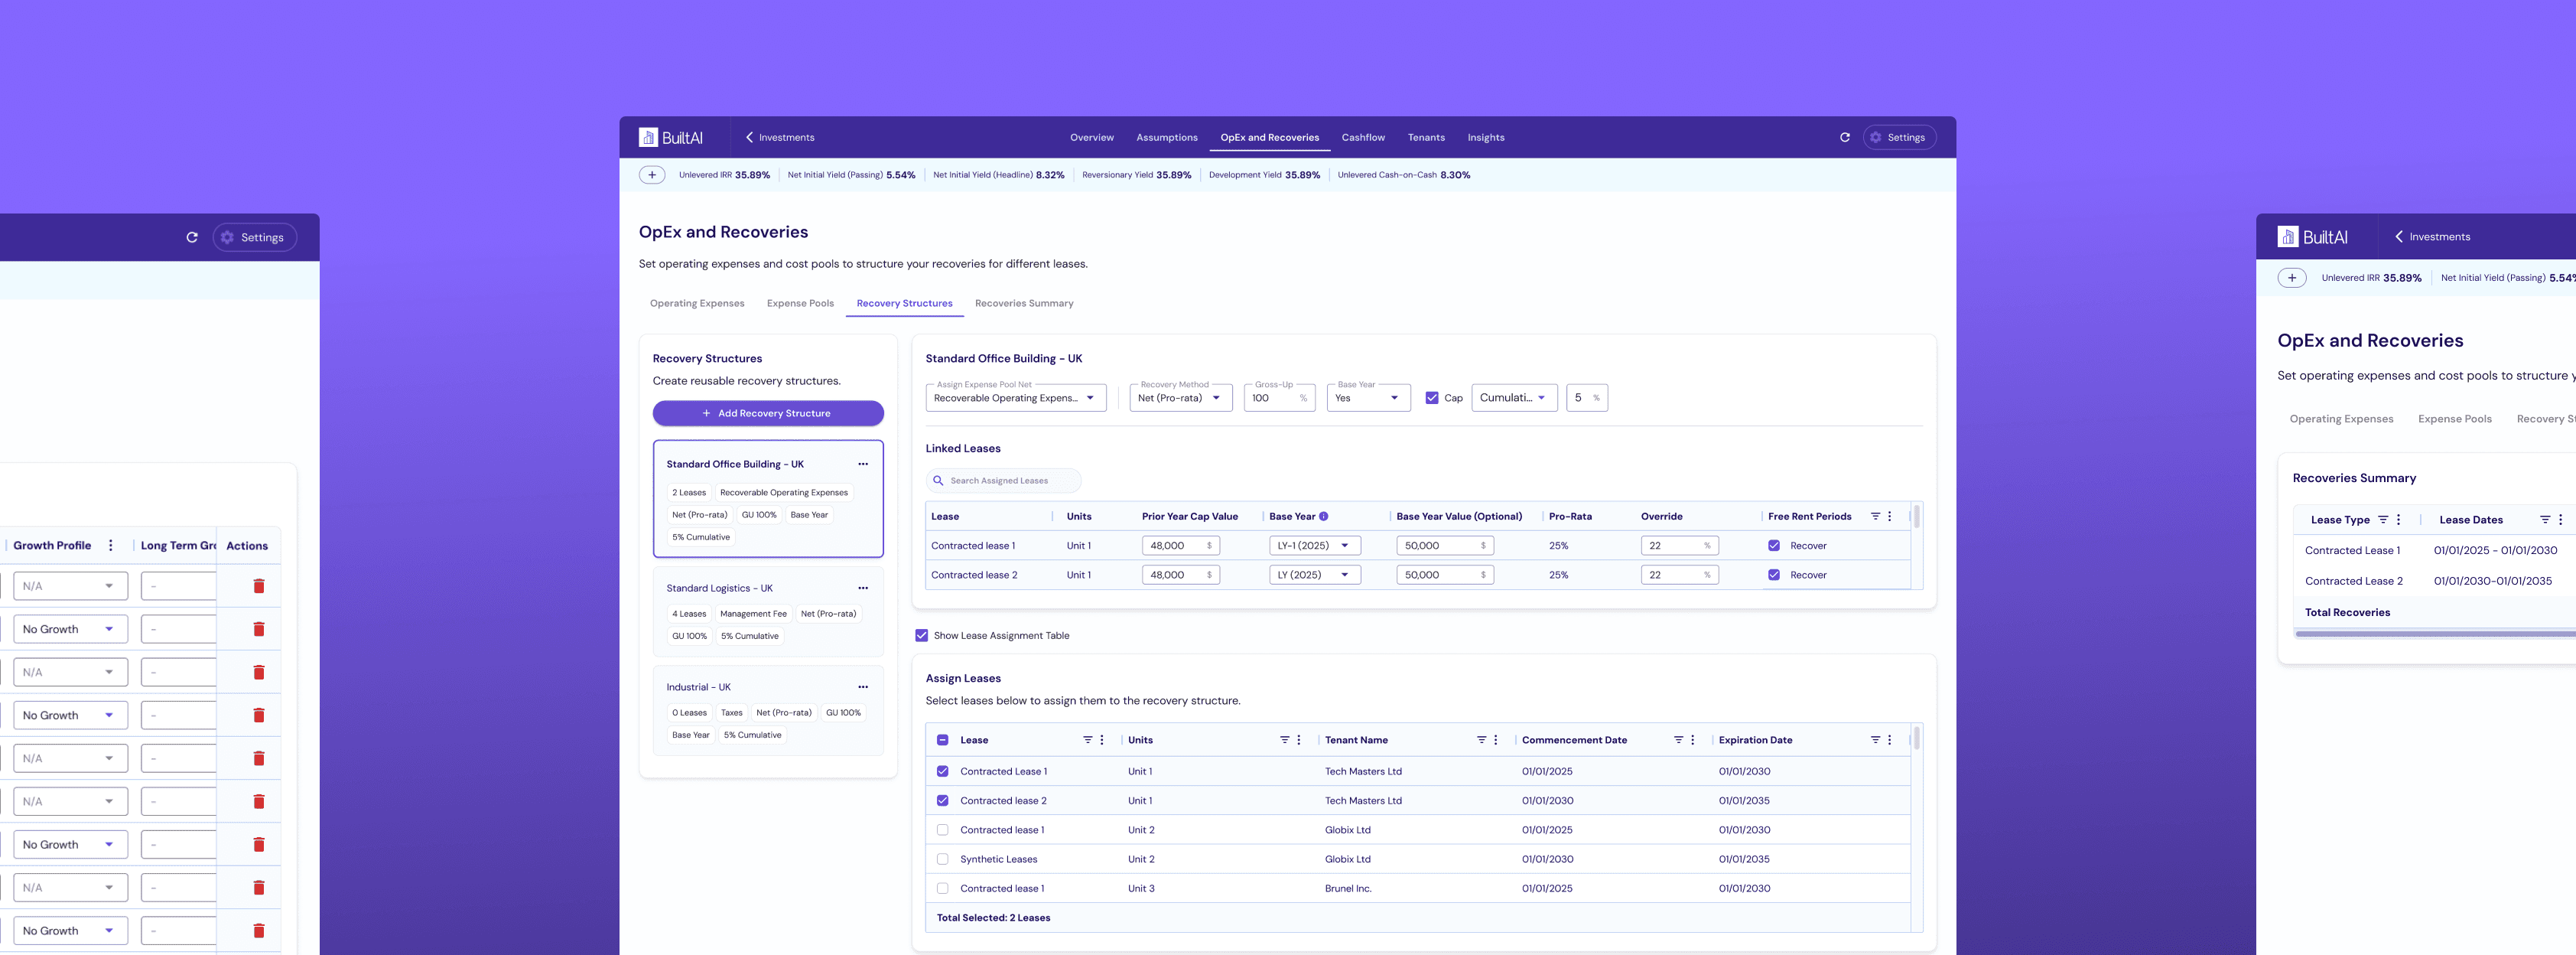The image size is (2576, 955).
Task: Click the Base Year info icon
Action: click(x=1323, y=516)
